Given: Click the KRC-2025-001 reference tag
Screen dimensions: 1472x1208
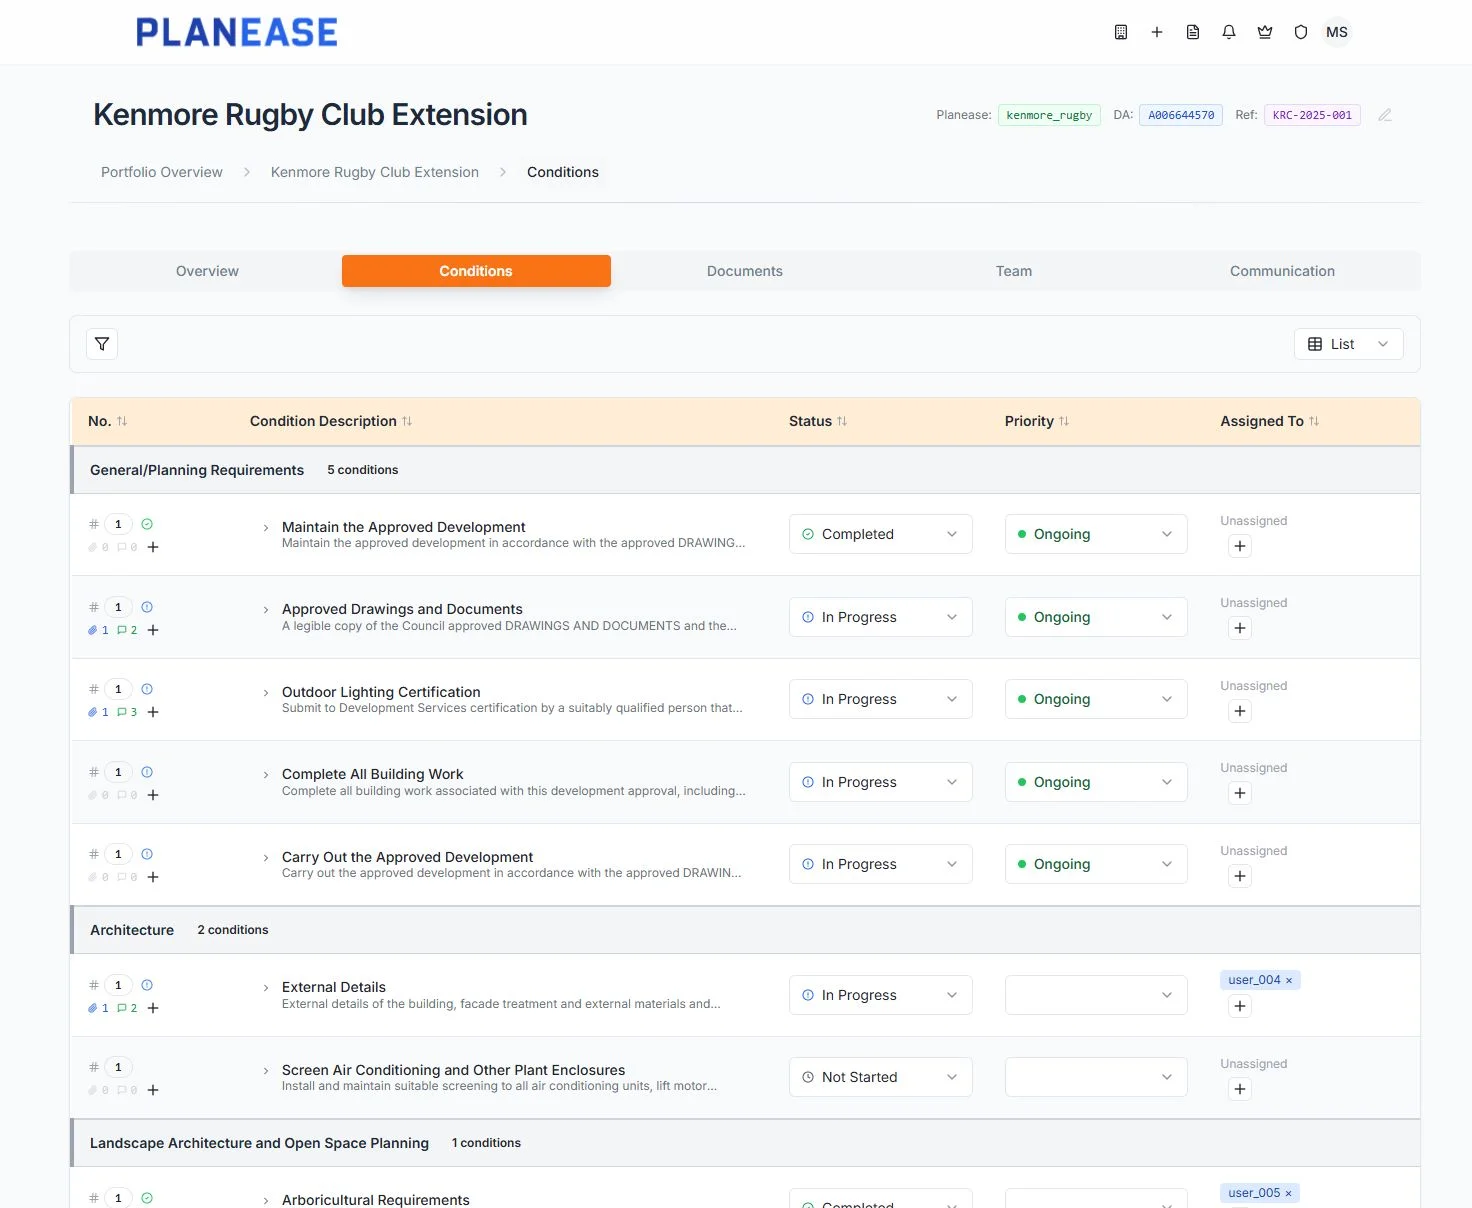Looking at the screenshot, I should pyautogui.click(x=1312, y=115).
